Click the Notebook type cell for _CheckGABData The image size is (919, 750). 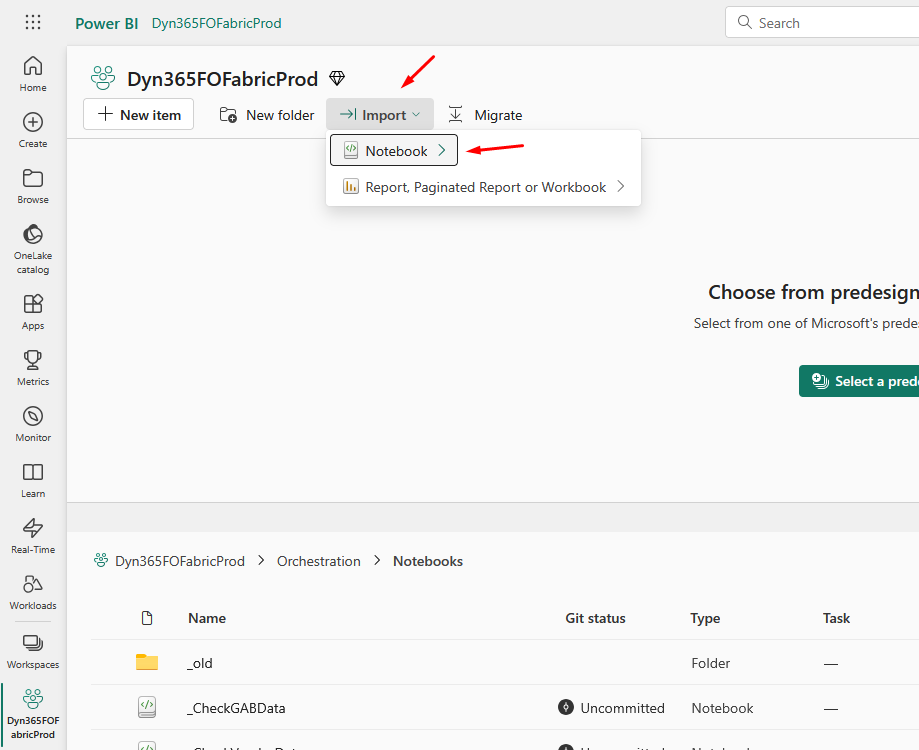pos(723,708)
